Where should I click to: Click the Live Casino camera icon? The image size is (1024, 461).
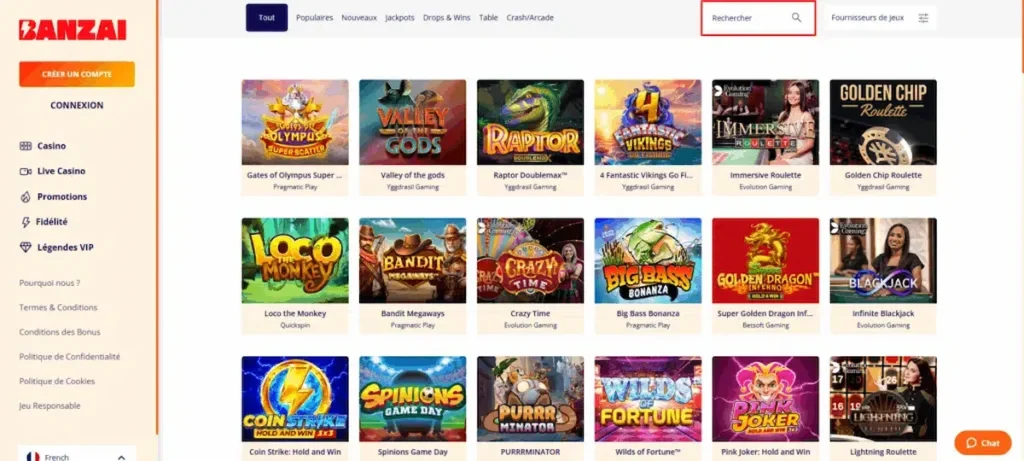pos(25,171)
